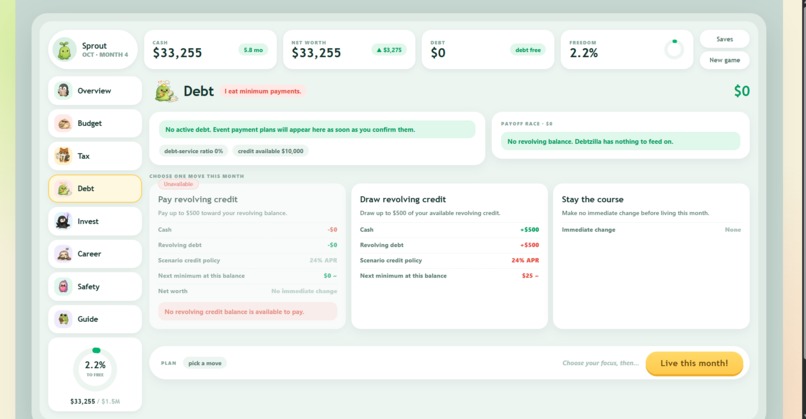The image size is (806, 419).
Task: Click the 'pick a move' plan chip
Action: [x=205, y=363]
